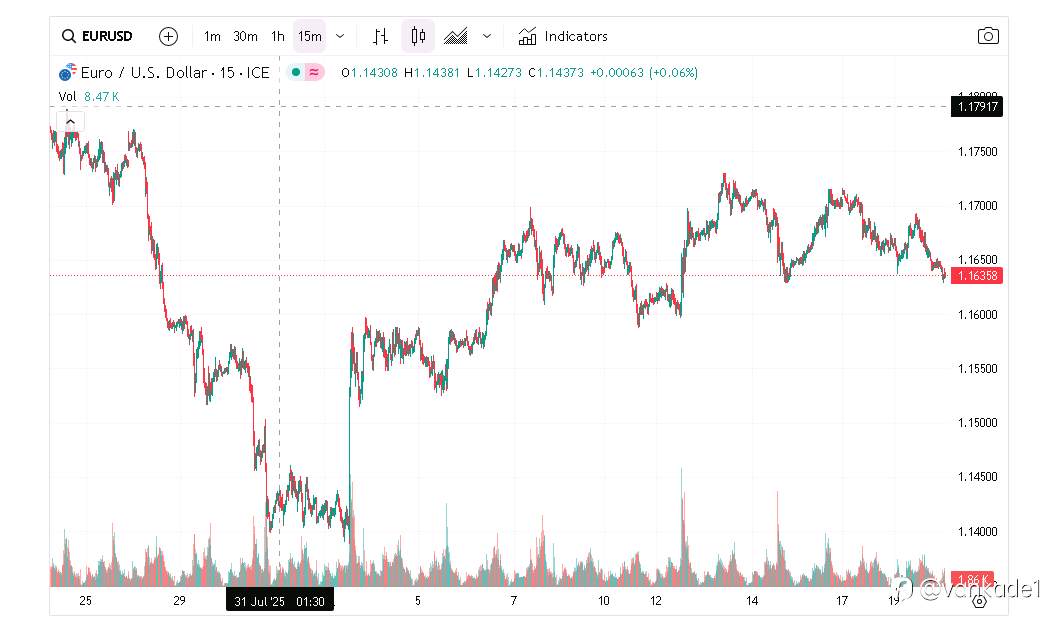Toggle the pink approximate data indicator
The image size is (1051, 627).
[x=314, y=72]
